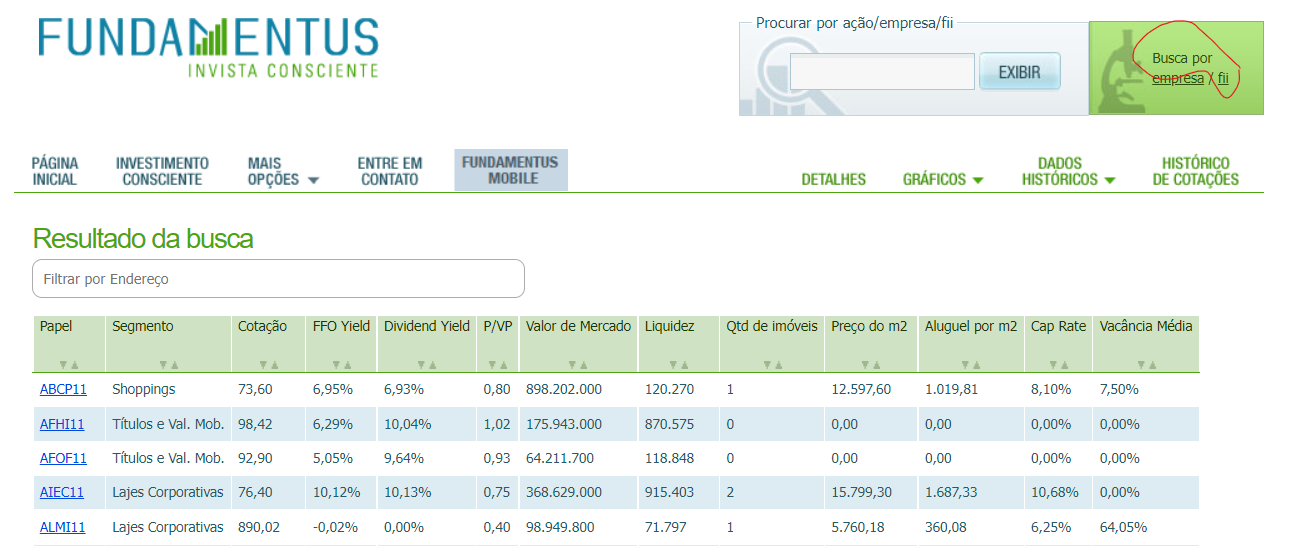
Task: Click the Cap Rate header text
Action: click(x=1058, y=326)
